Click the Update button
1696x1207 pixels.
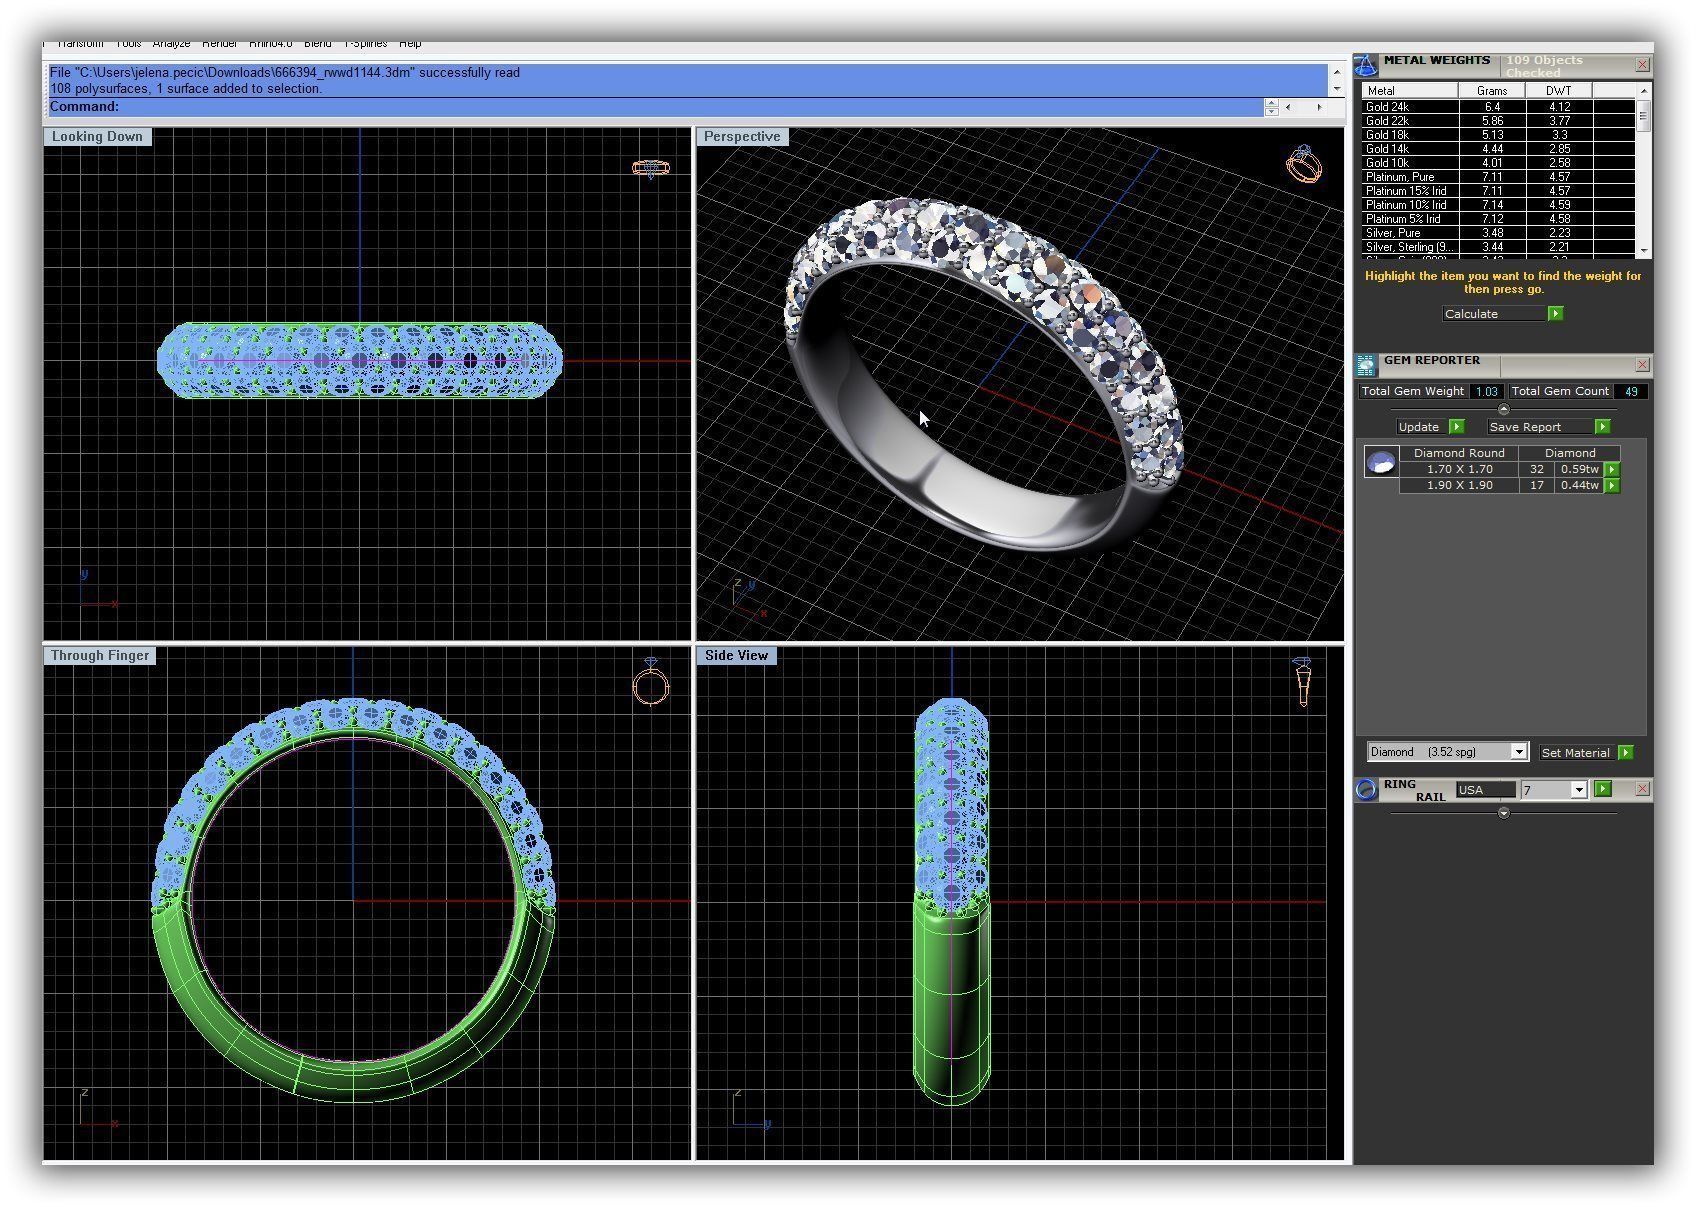click(1422, 427)
